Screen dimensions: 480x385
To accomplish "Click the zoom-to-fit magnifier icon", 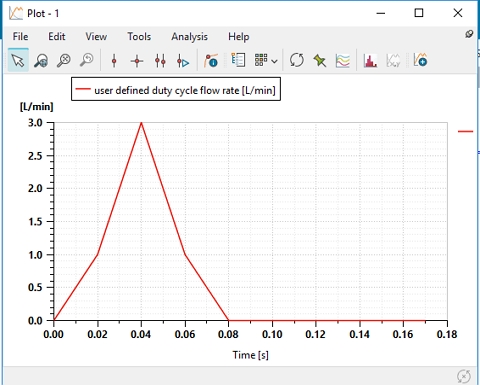I will coord(64,61).
